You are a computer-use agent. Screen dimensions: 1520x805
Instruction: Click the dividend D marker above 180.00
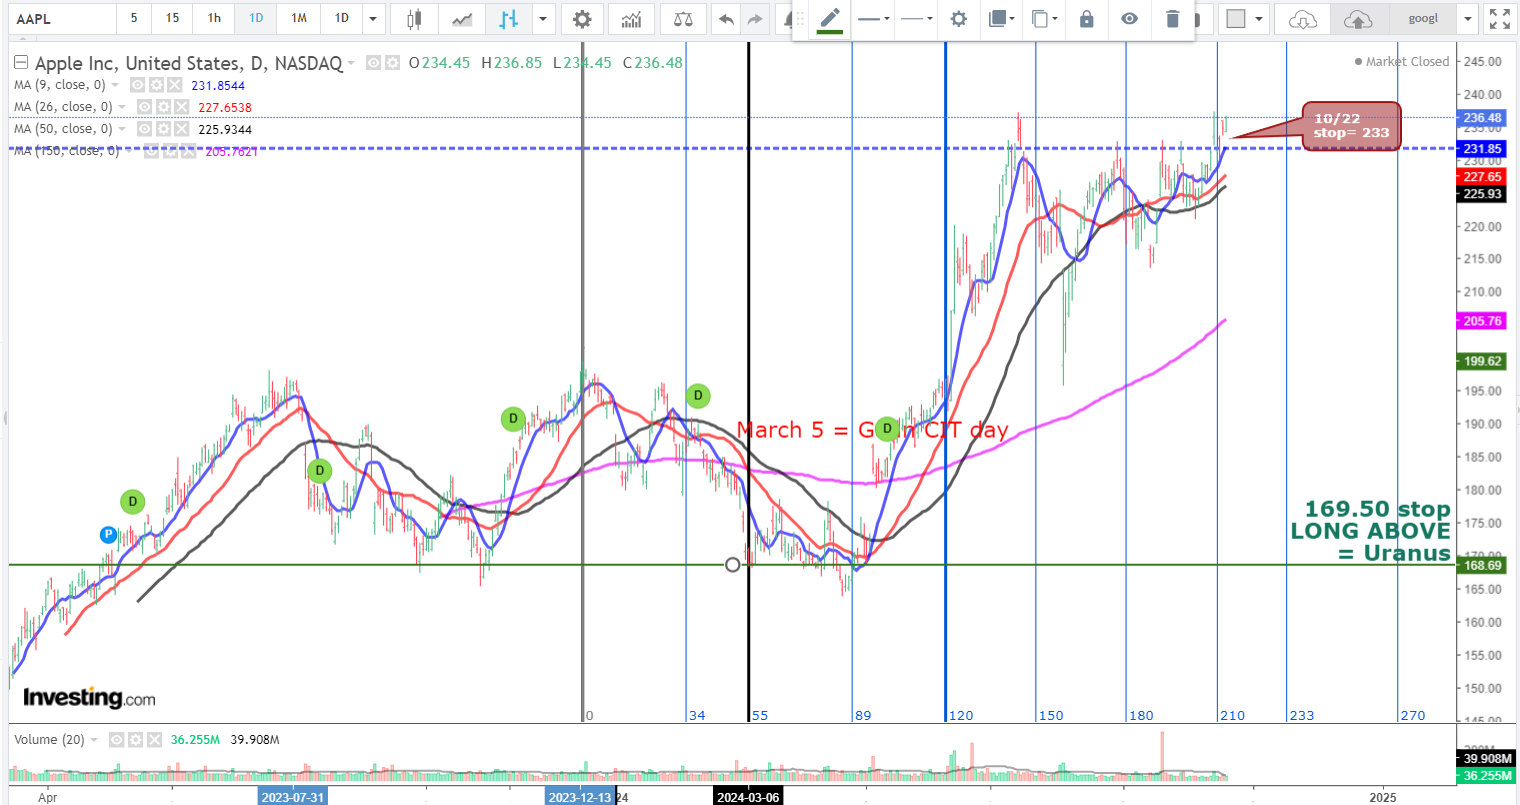[319, 471]
